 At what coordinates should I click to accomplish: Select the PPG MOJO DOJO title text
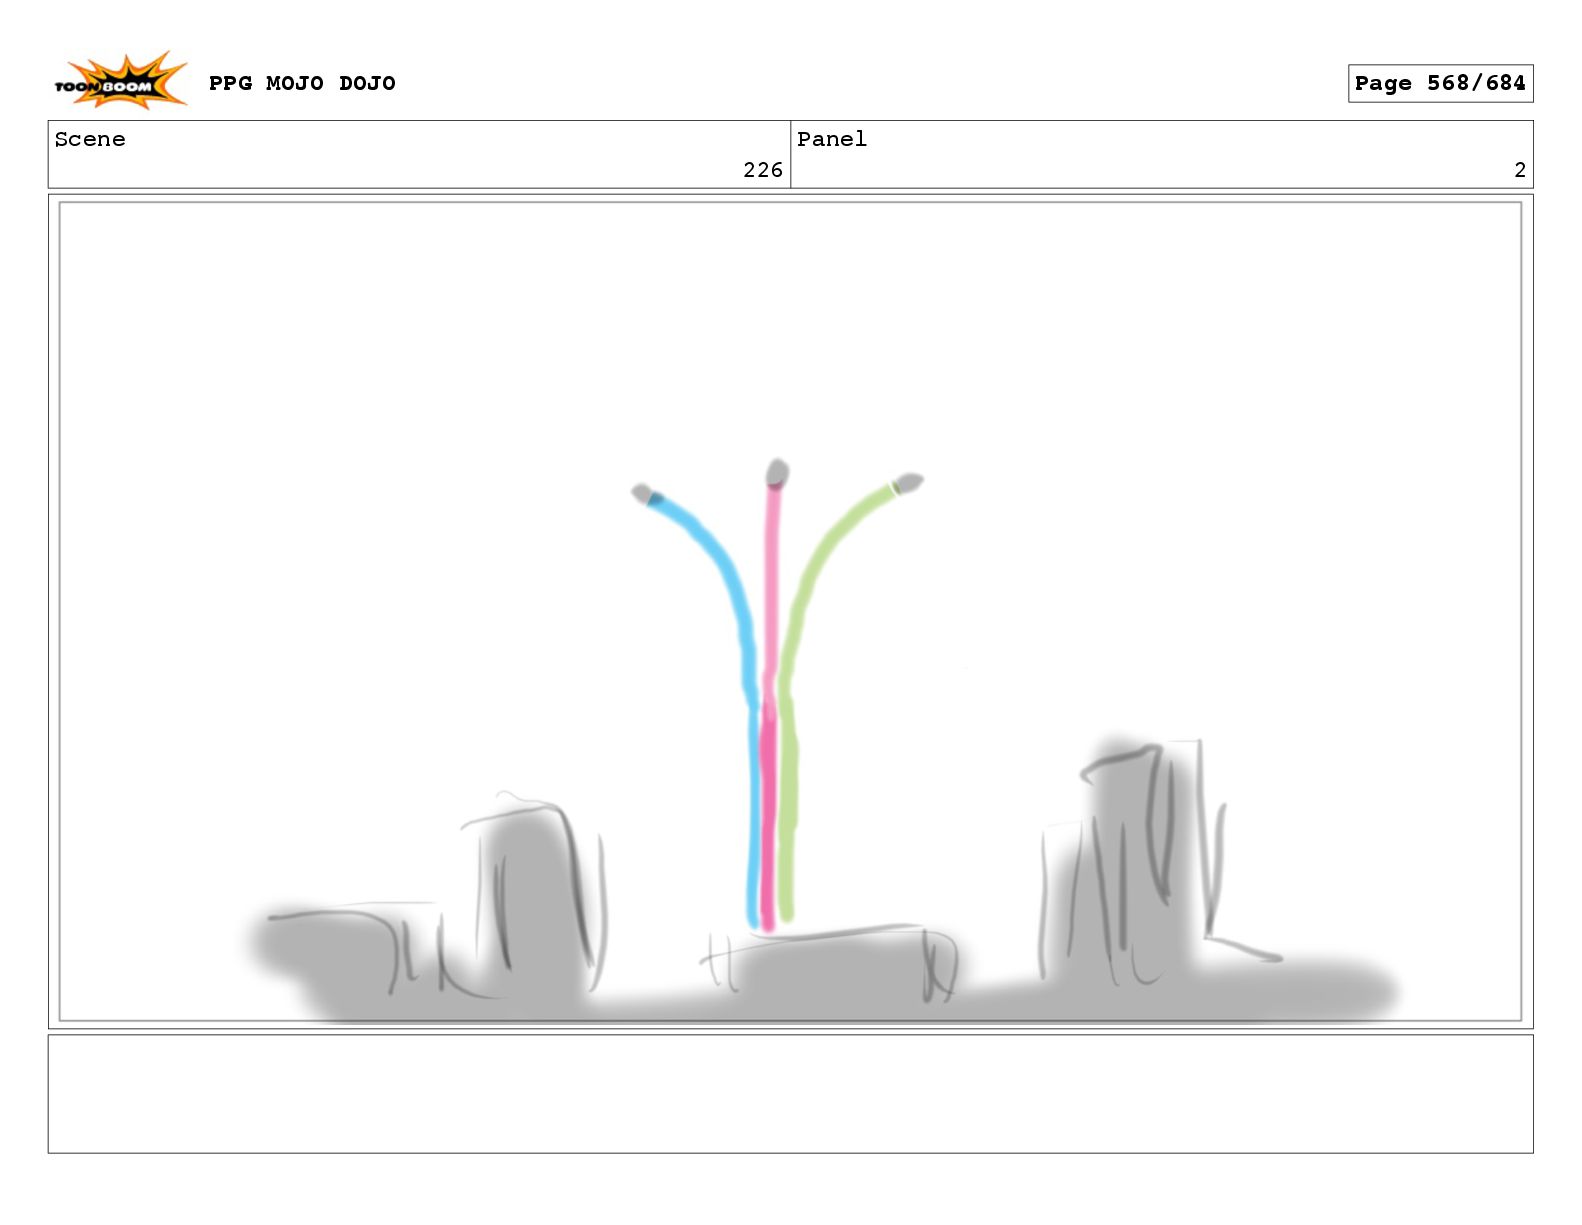302,83
